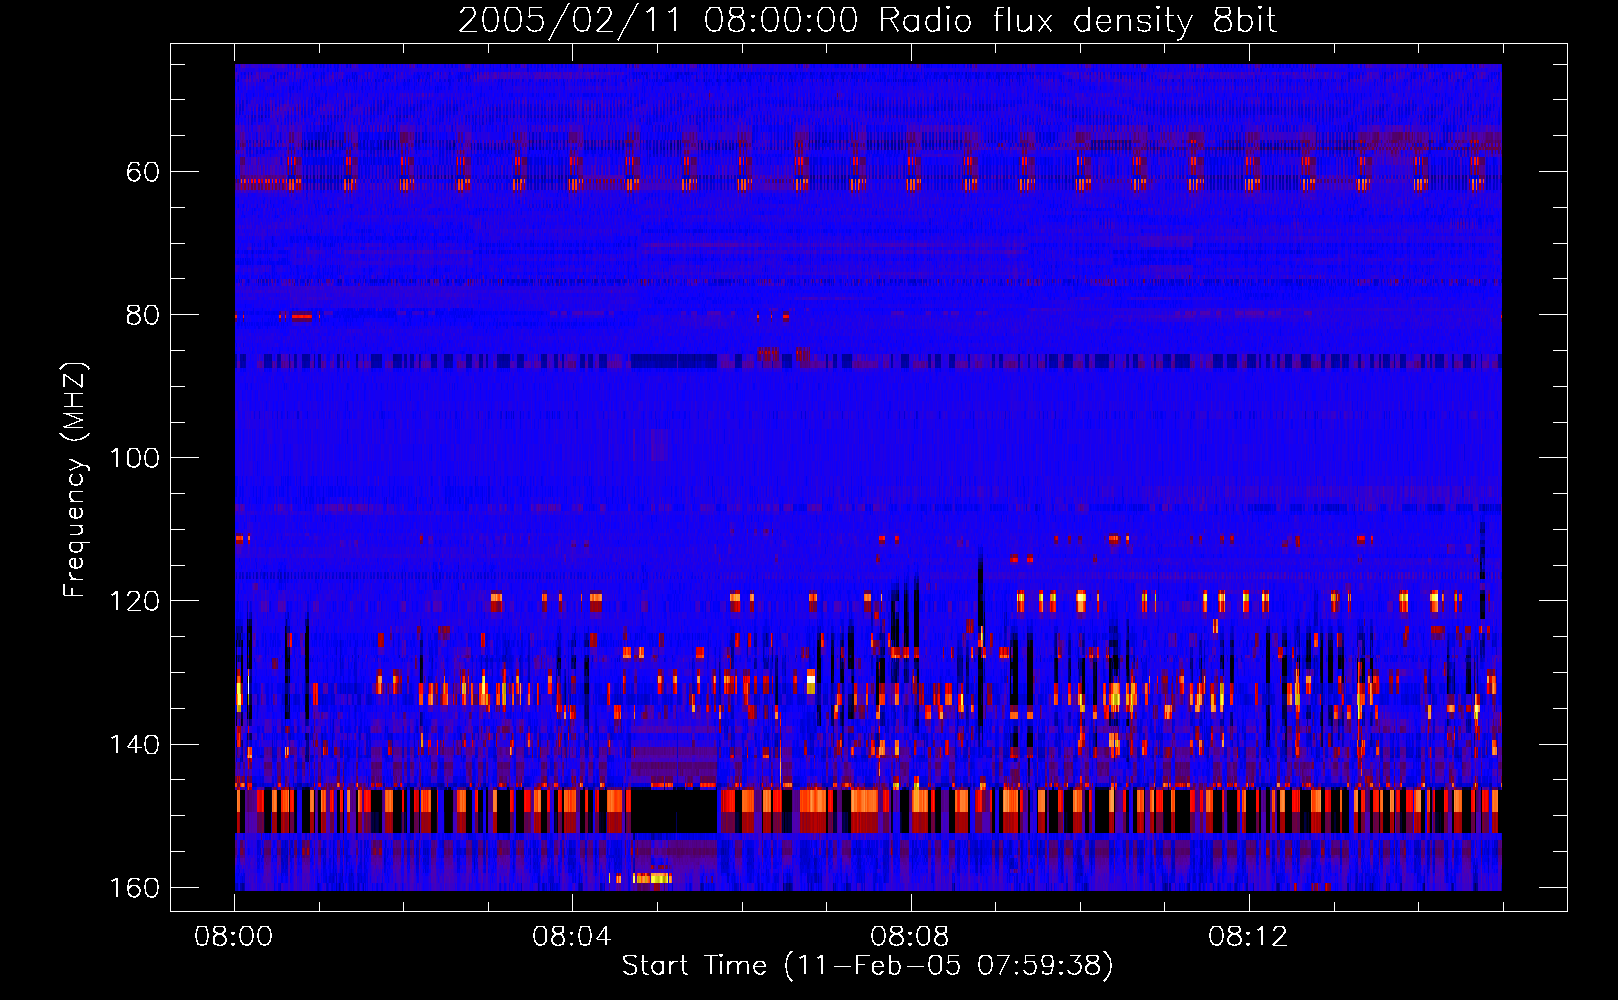Click the 100 frequency tick label
This screenshot has width=1618, height=1000.
[x=135, y=458]
